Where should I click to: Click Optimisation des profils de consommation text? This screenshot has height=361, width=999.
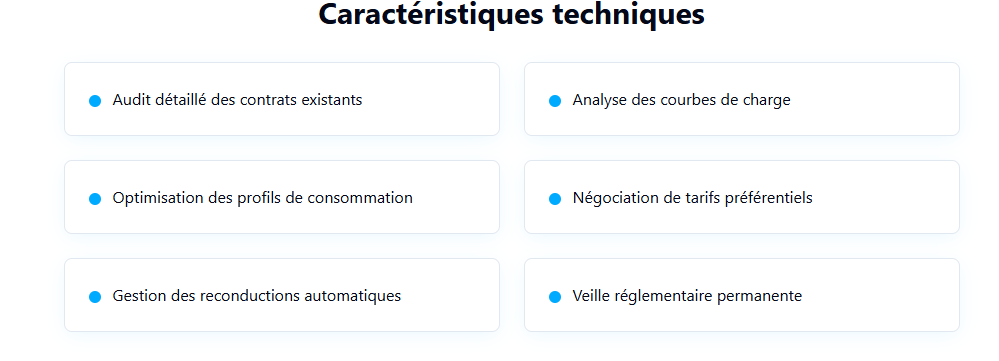coord(262,198)
